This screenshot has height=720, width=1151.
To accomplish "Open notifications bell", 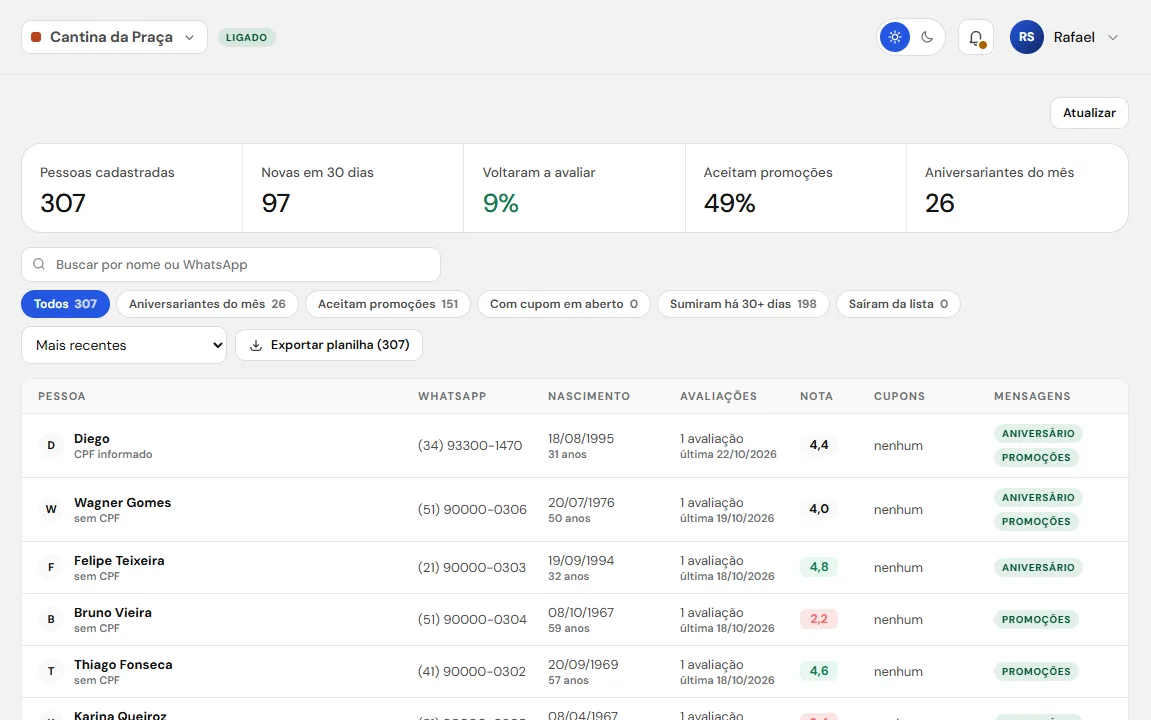I will (976, 37).
